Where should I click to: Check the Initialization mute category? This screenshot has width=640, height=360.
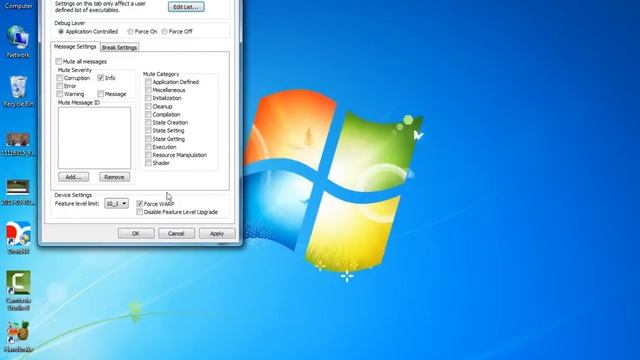[148, 98]
